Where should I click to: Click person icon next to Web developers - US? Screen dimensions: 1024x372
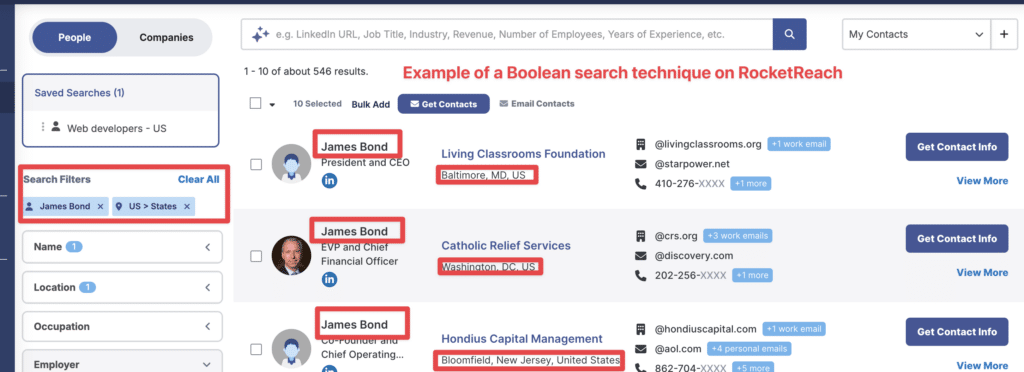56,127
